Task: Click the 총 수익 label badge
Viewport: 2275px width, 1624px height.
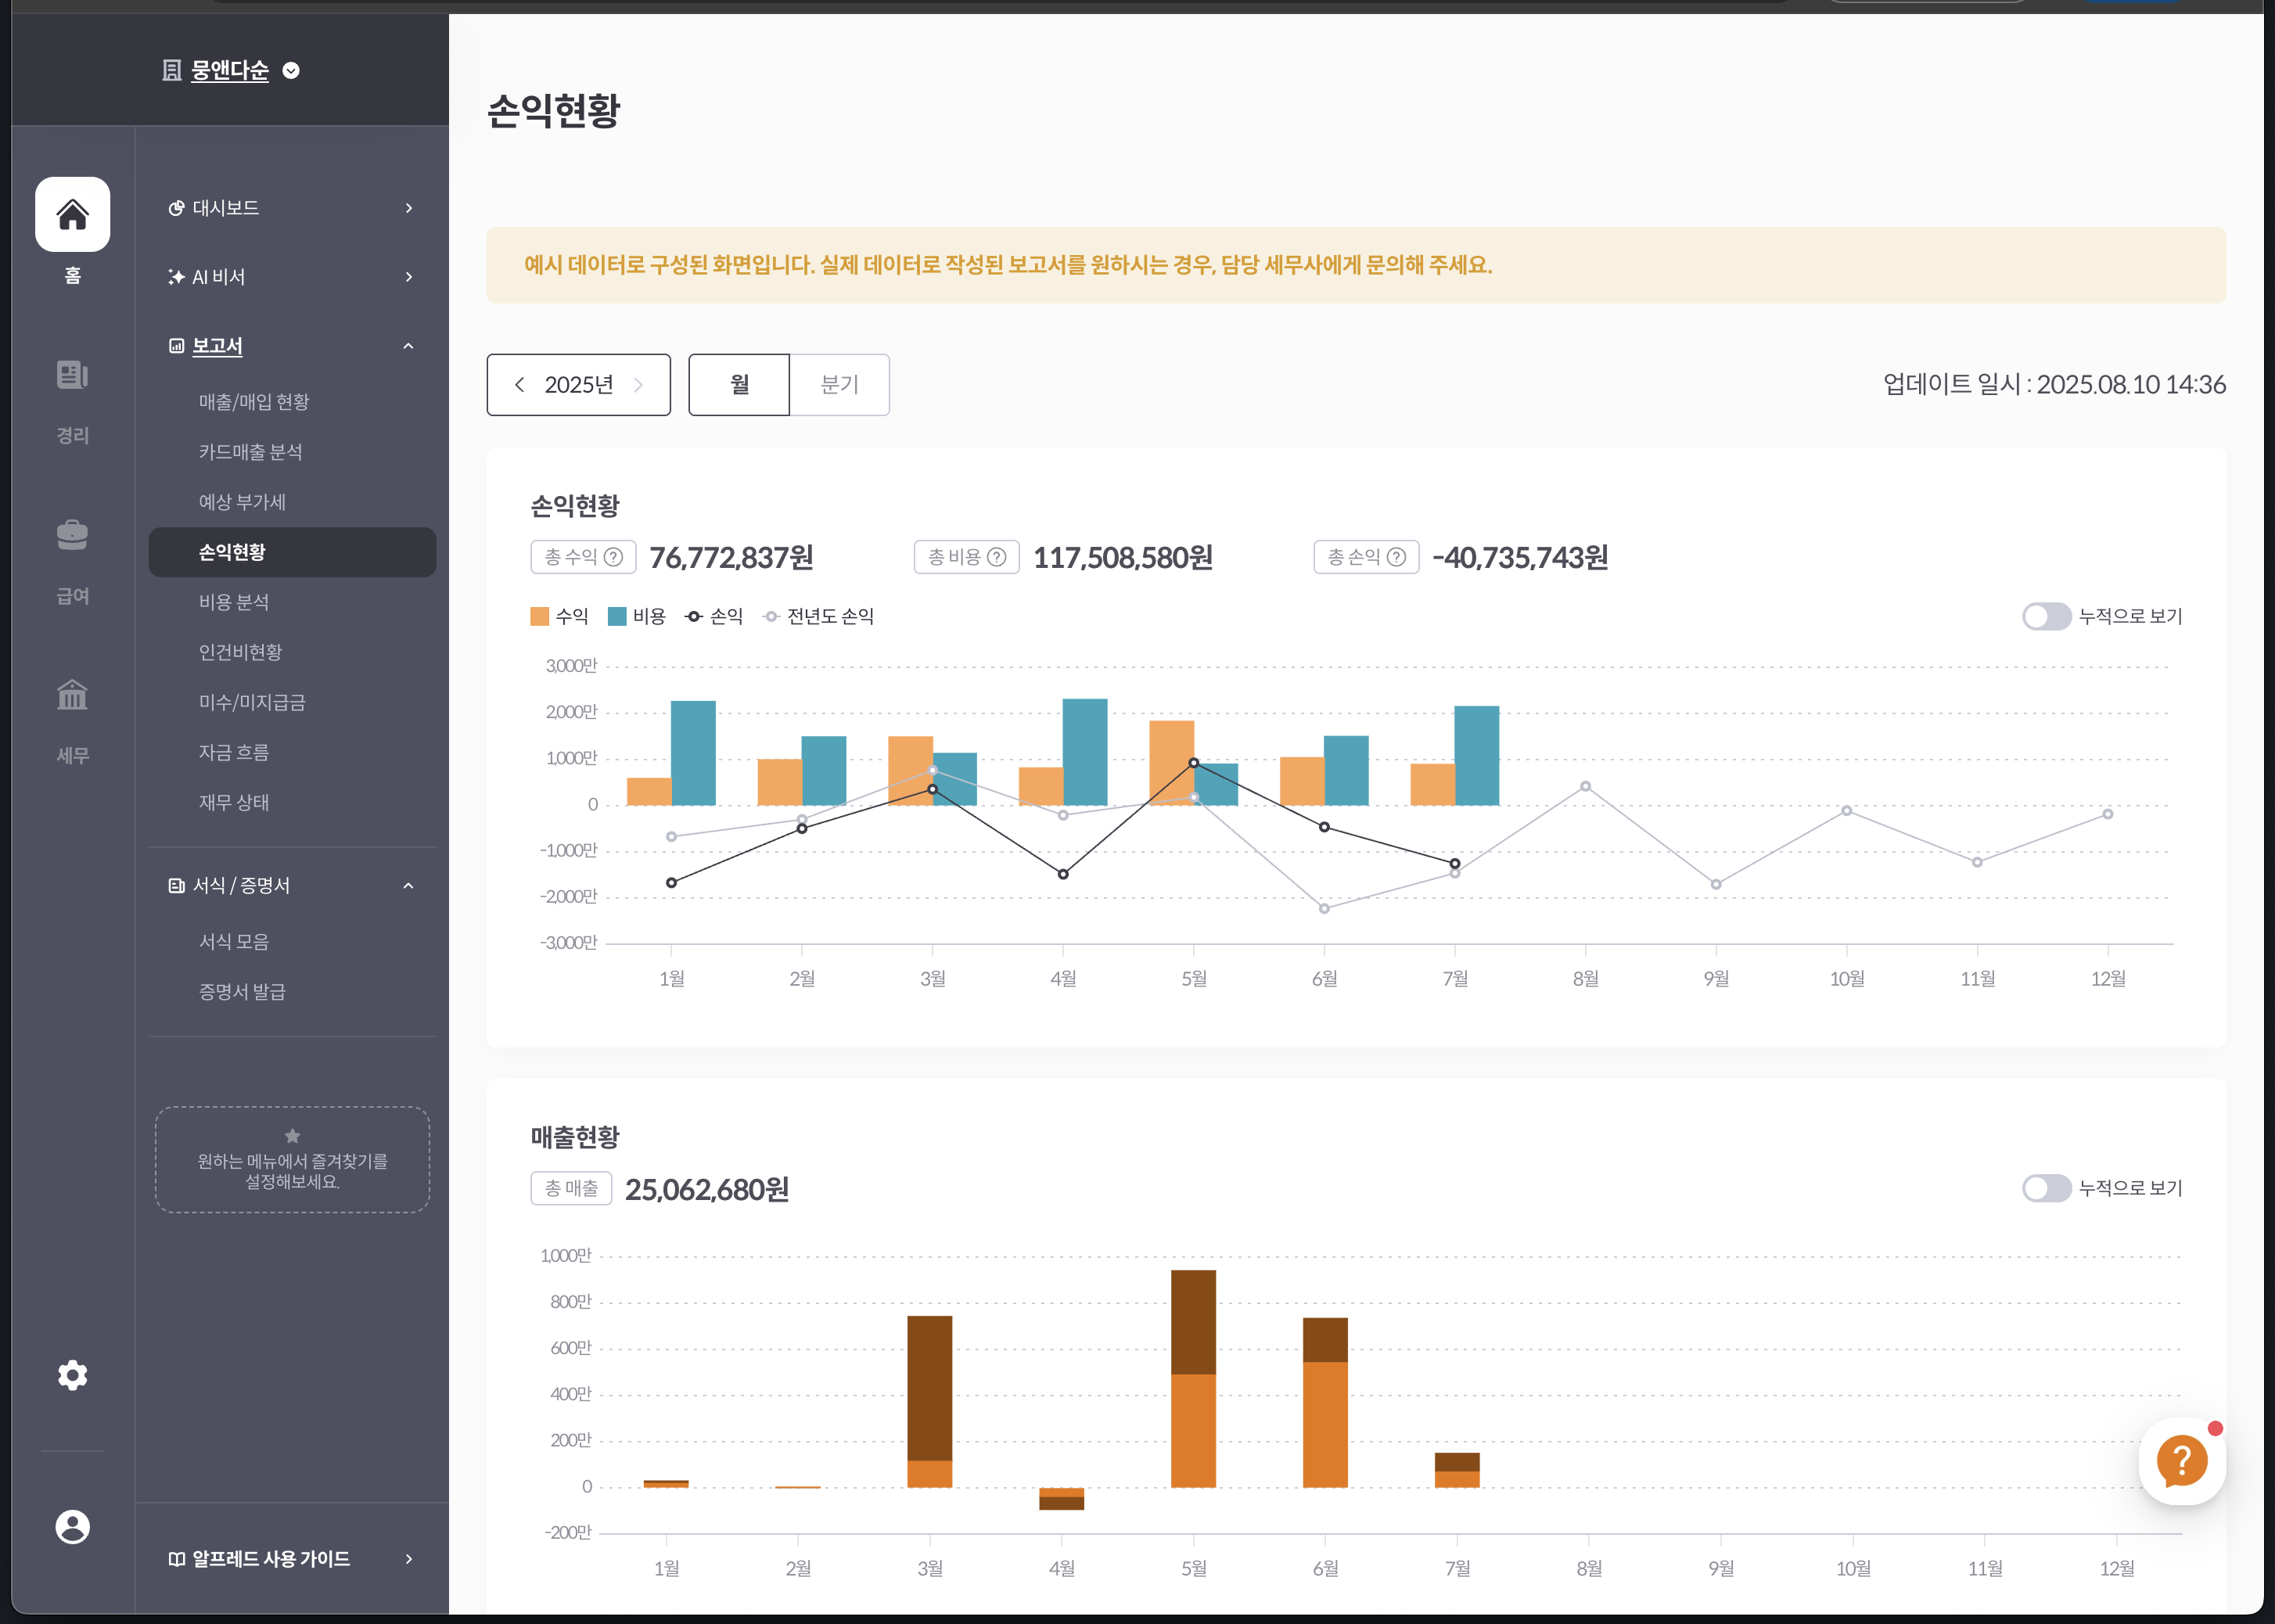Action: pyautogui.click(x=583, y=557)
